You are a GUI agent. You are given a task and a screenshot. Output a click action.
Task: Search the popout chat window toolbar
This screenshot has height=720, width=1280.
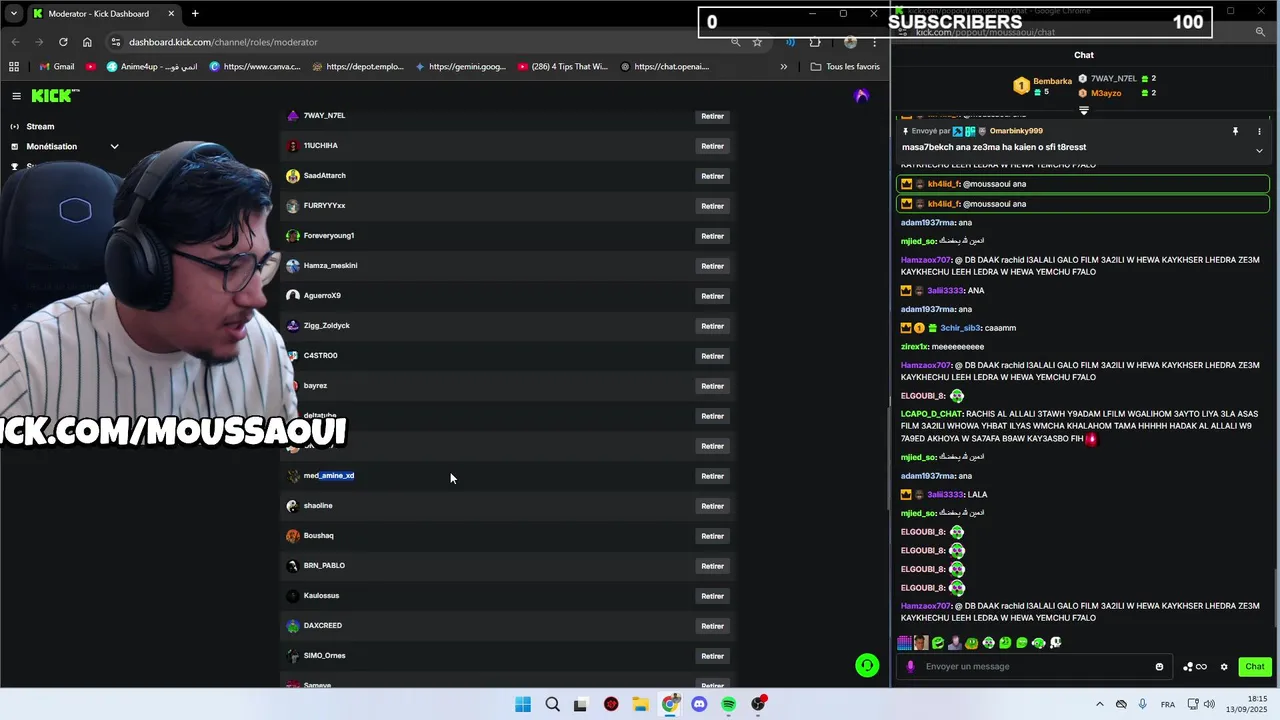coord(1260,32)
